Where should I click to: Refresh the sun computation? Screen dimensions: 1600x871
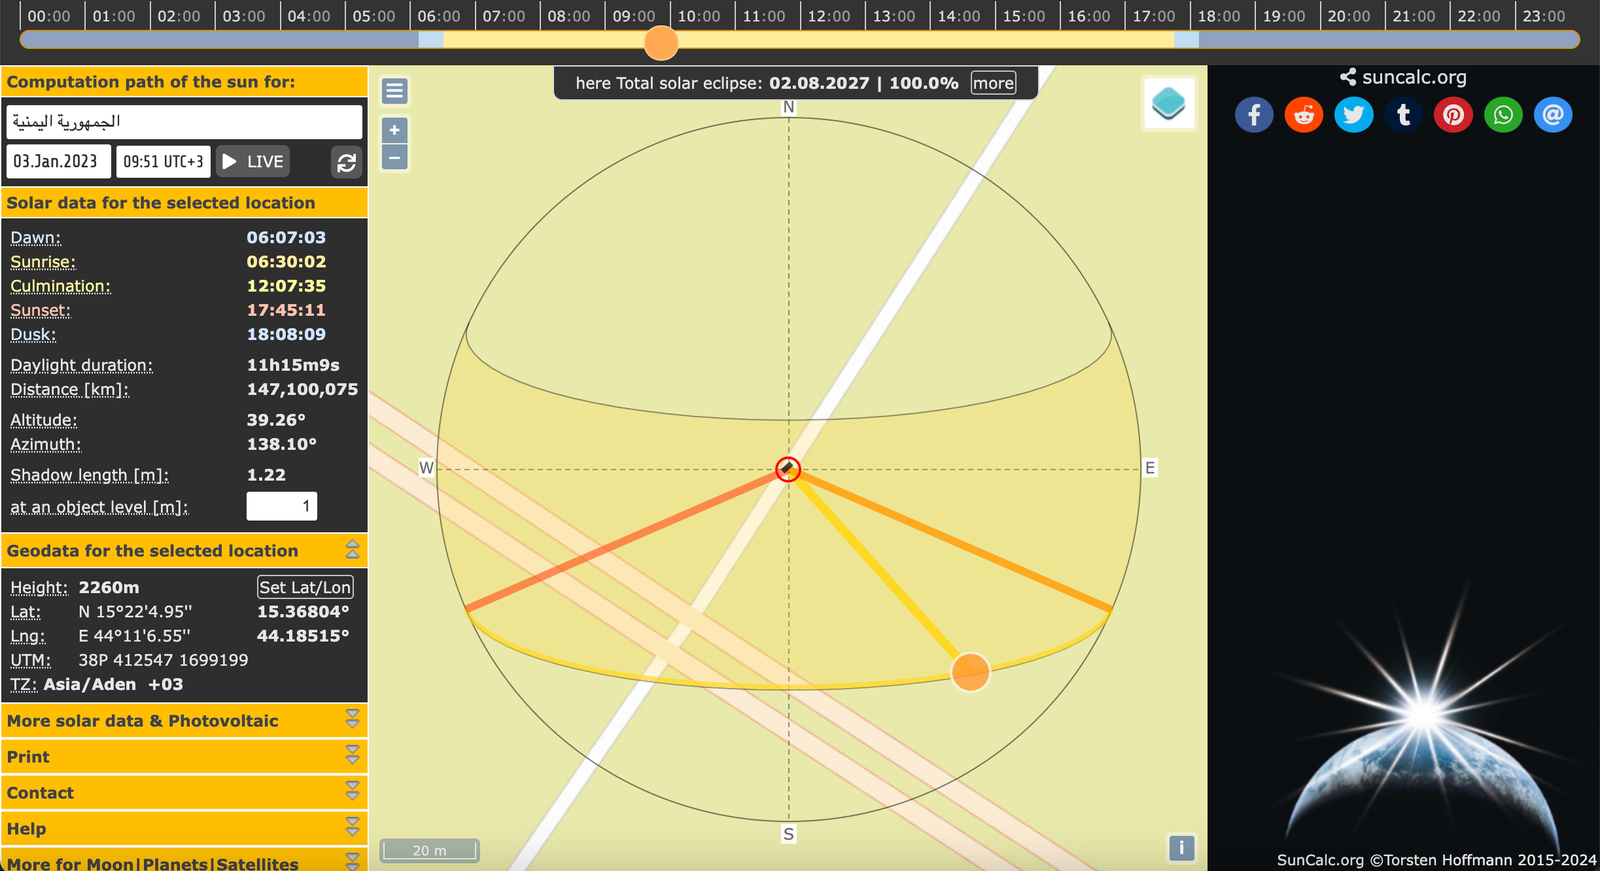[346, 162]
